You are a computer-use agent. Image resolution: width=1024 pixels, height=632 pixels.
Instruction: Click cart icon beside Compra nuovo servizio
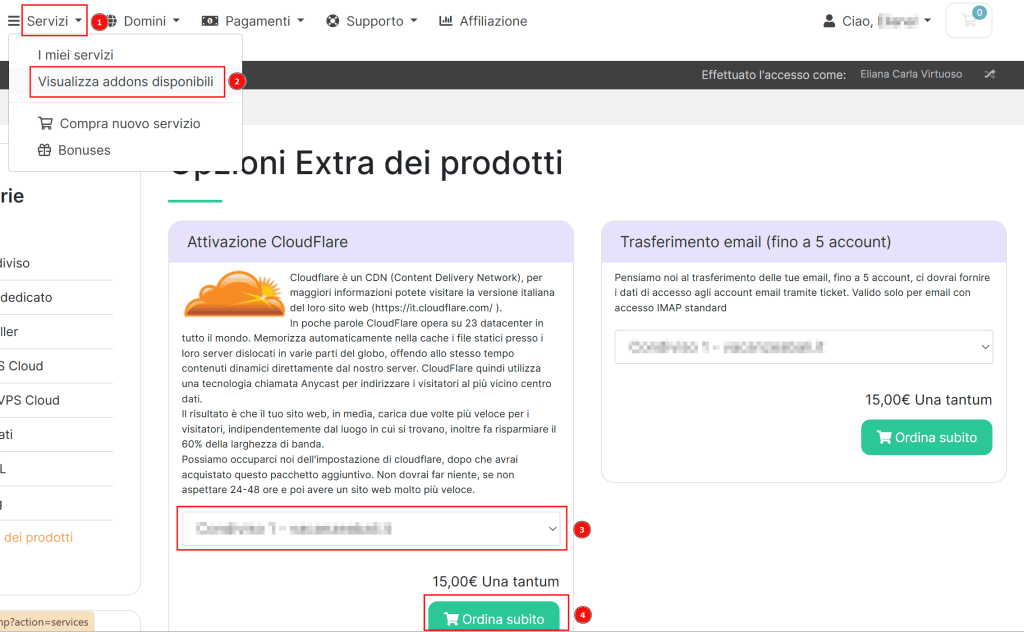pos(45,123)
